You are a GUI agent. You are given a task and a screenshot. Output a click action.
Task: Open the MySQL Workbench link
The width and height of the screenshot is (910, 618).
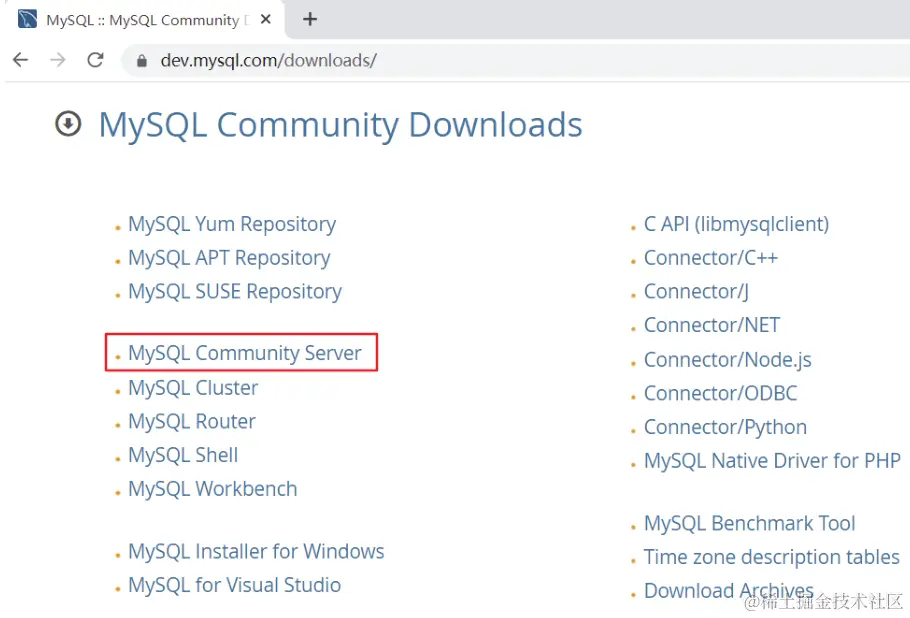point(212,489)
